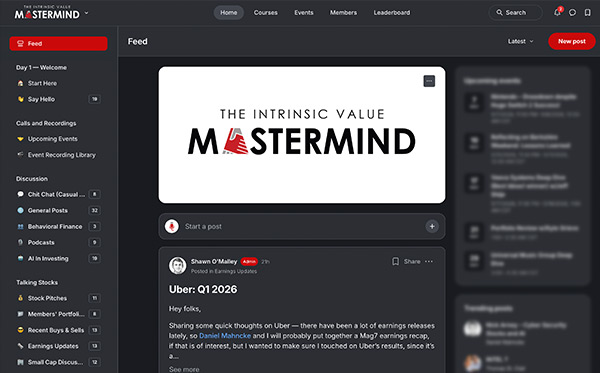Click the plus icon in Start a post
Viewport: 600px width, 373px height.
point(432,226)
